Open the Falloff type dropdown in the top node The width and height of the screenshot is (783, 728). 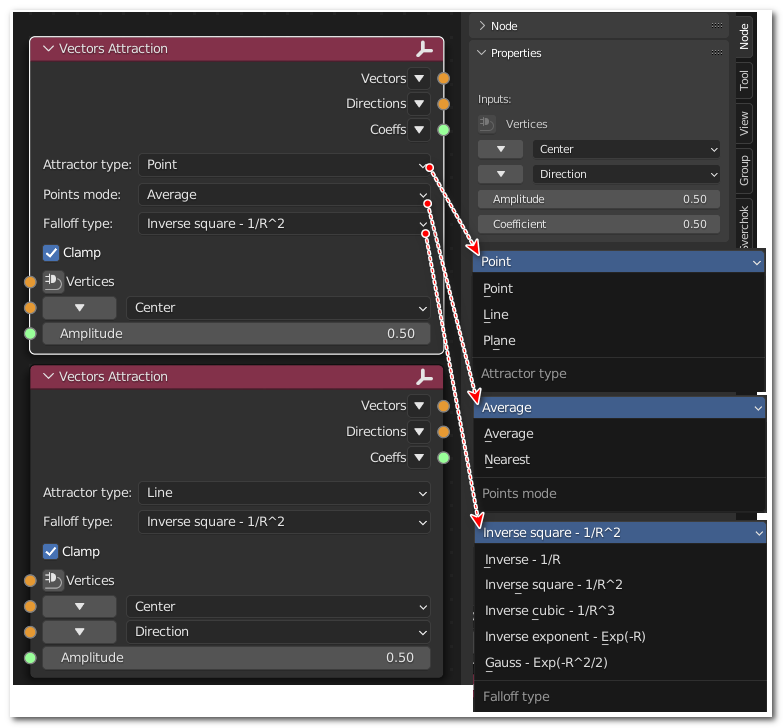(x=284, y=224)
